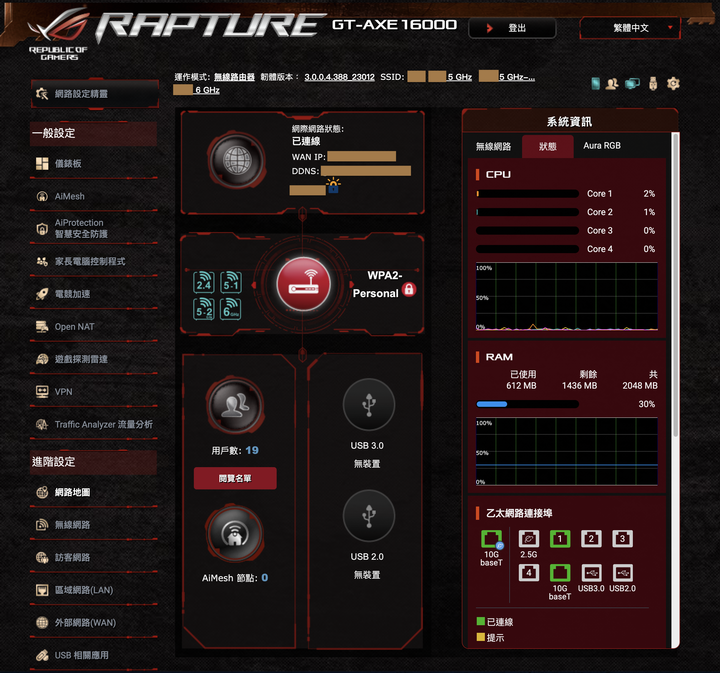This screenshot has height=673, width=720.
Task: Click the 無線路由器 operation mode link
Action: click(x=234, y=77)
